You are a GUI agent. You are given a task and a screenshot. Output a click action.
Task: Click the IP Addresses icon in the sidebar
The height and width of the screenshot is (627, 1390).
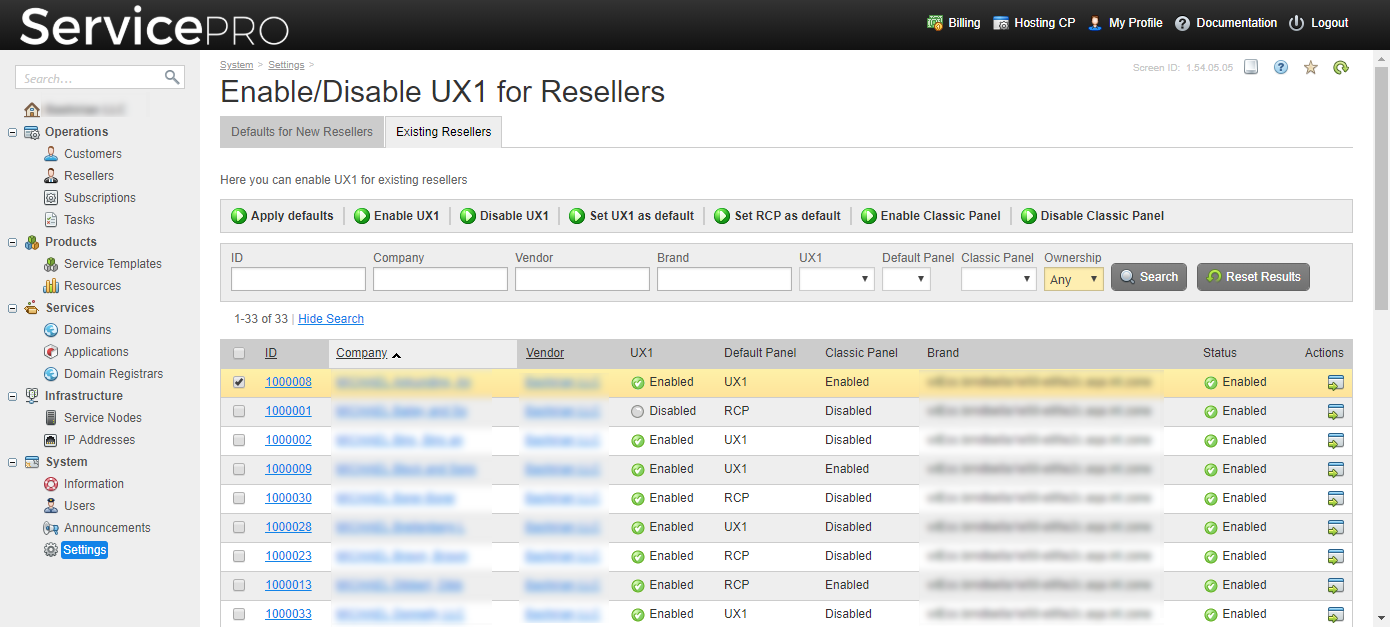51,440
